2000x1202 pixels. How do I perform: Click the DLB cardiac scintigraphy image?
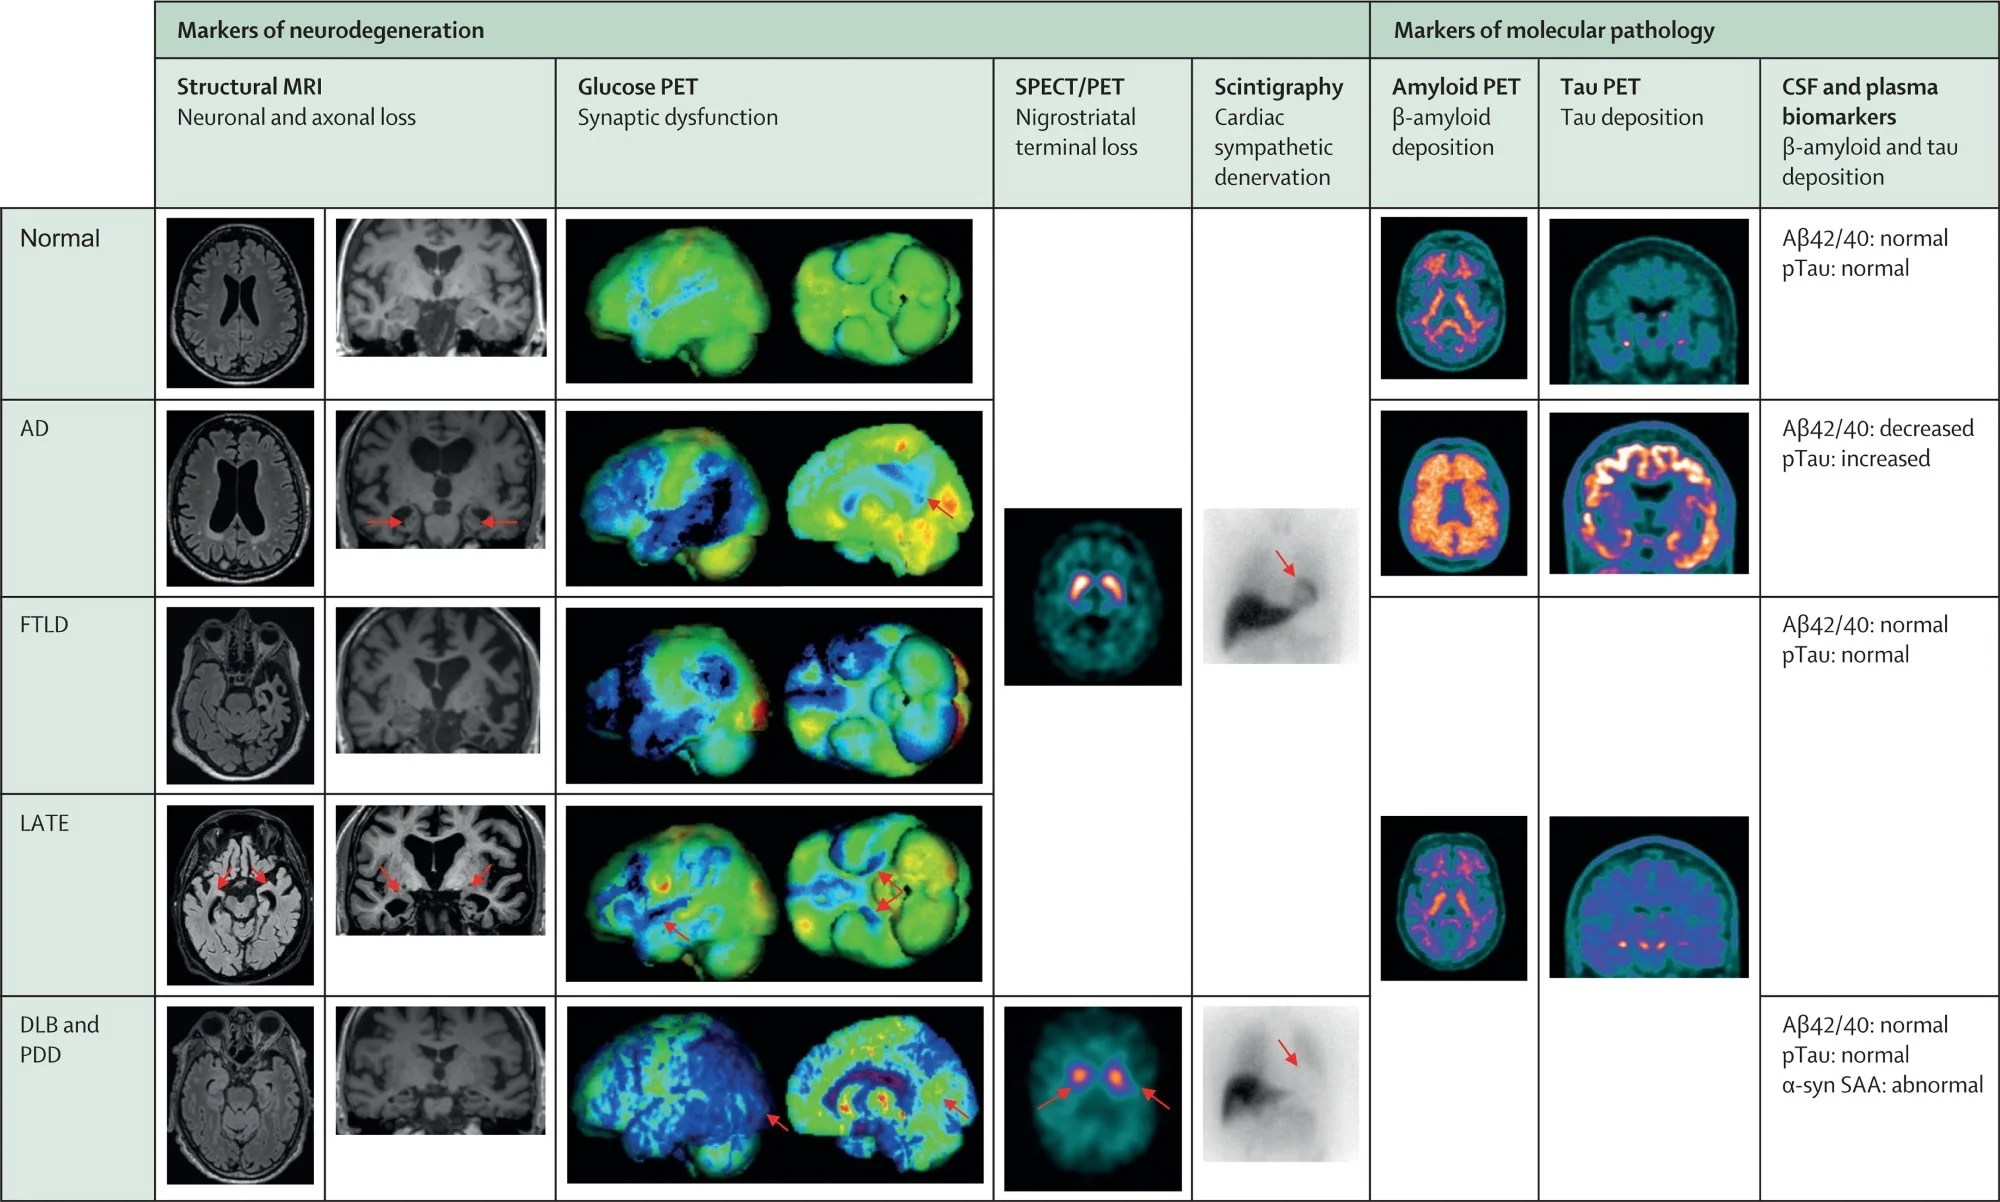1280,1083
